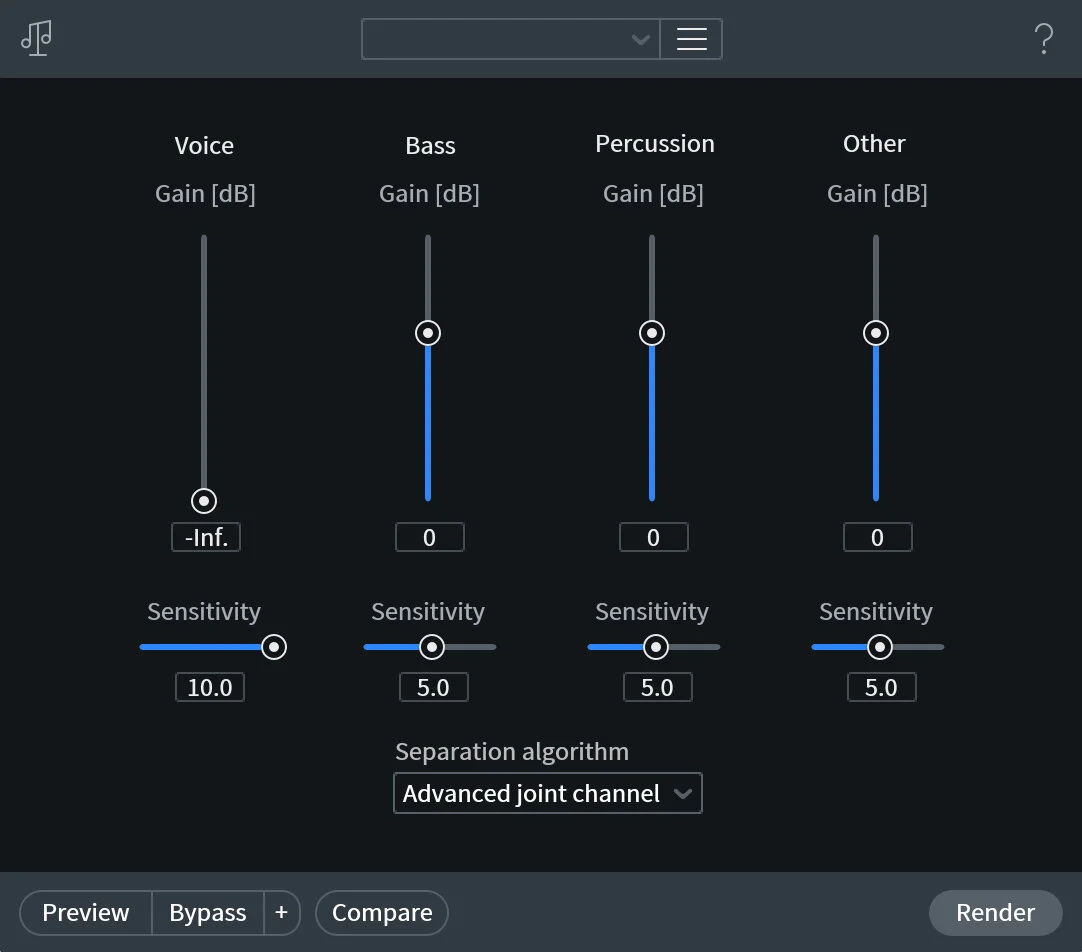
Task: Click the Voice gain slider handle
Action: click(204, 501)
